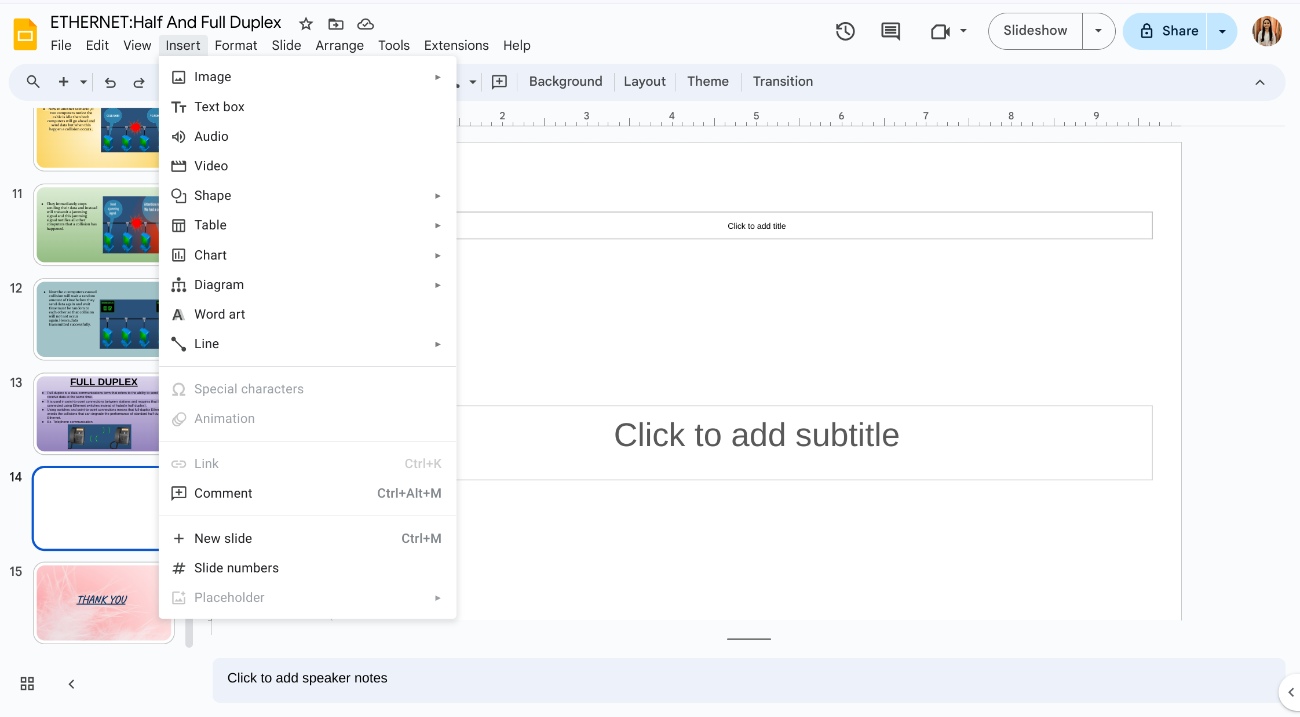The image size is (1300, 717).
Task: Open the Share dropdown arrow
Action: pos(1221,31)
